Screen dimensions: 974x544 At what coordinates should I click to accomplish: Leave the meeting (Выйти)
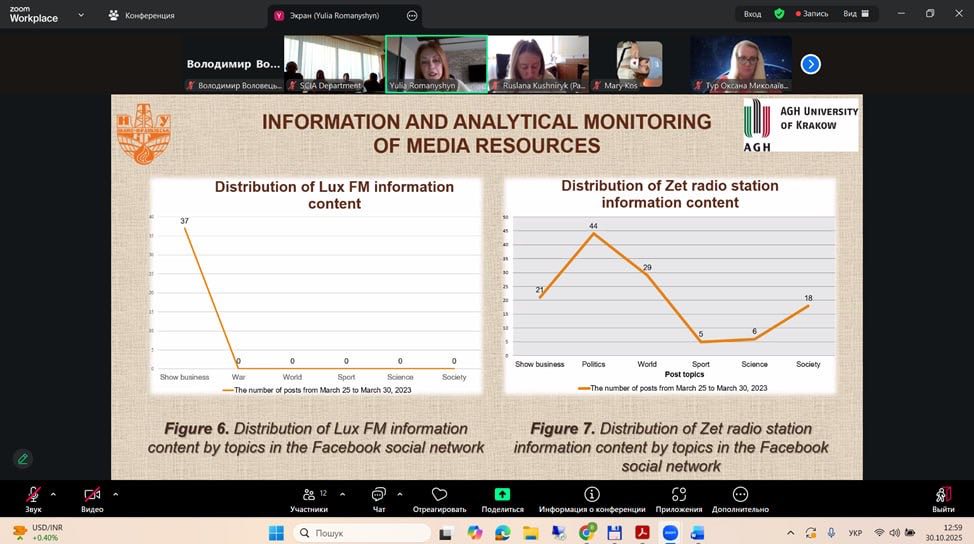click(x=942, y=495)
